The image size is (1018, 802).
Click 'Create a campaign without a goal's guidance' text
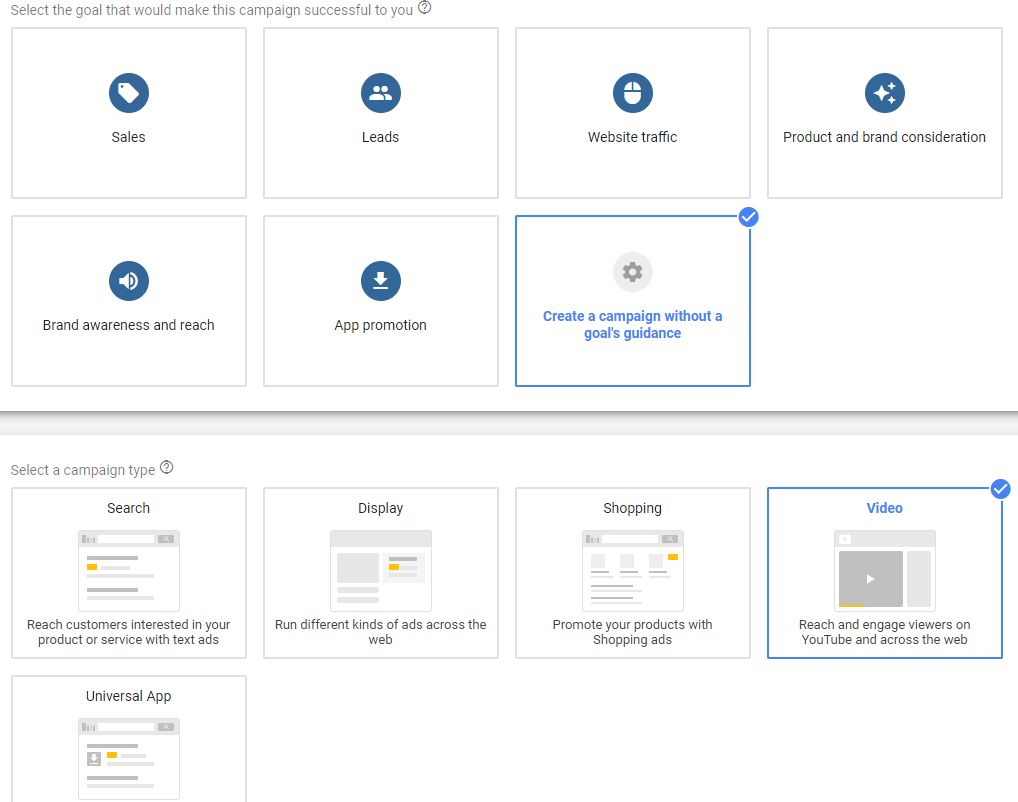pos(632,325)
